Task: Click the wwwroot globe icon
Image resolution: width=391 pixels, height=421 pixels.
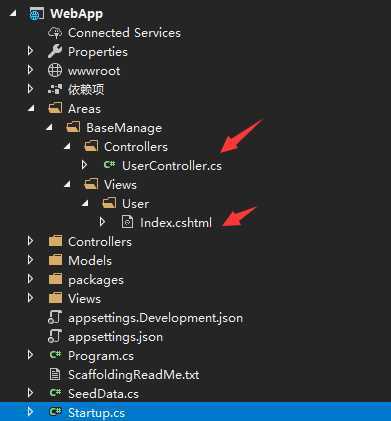Action: click(x=55, y=71)
